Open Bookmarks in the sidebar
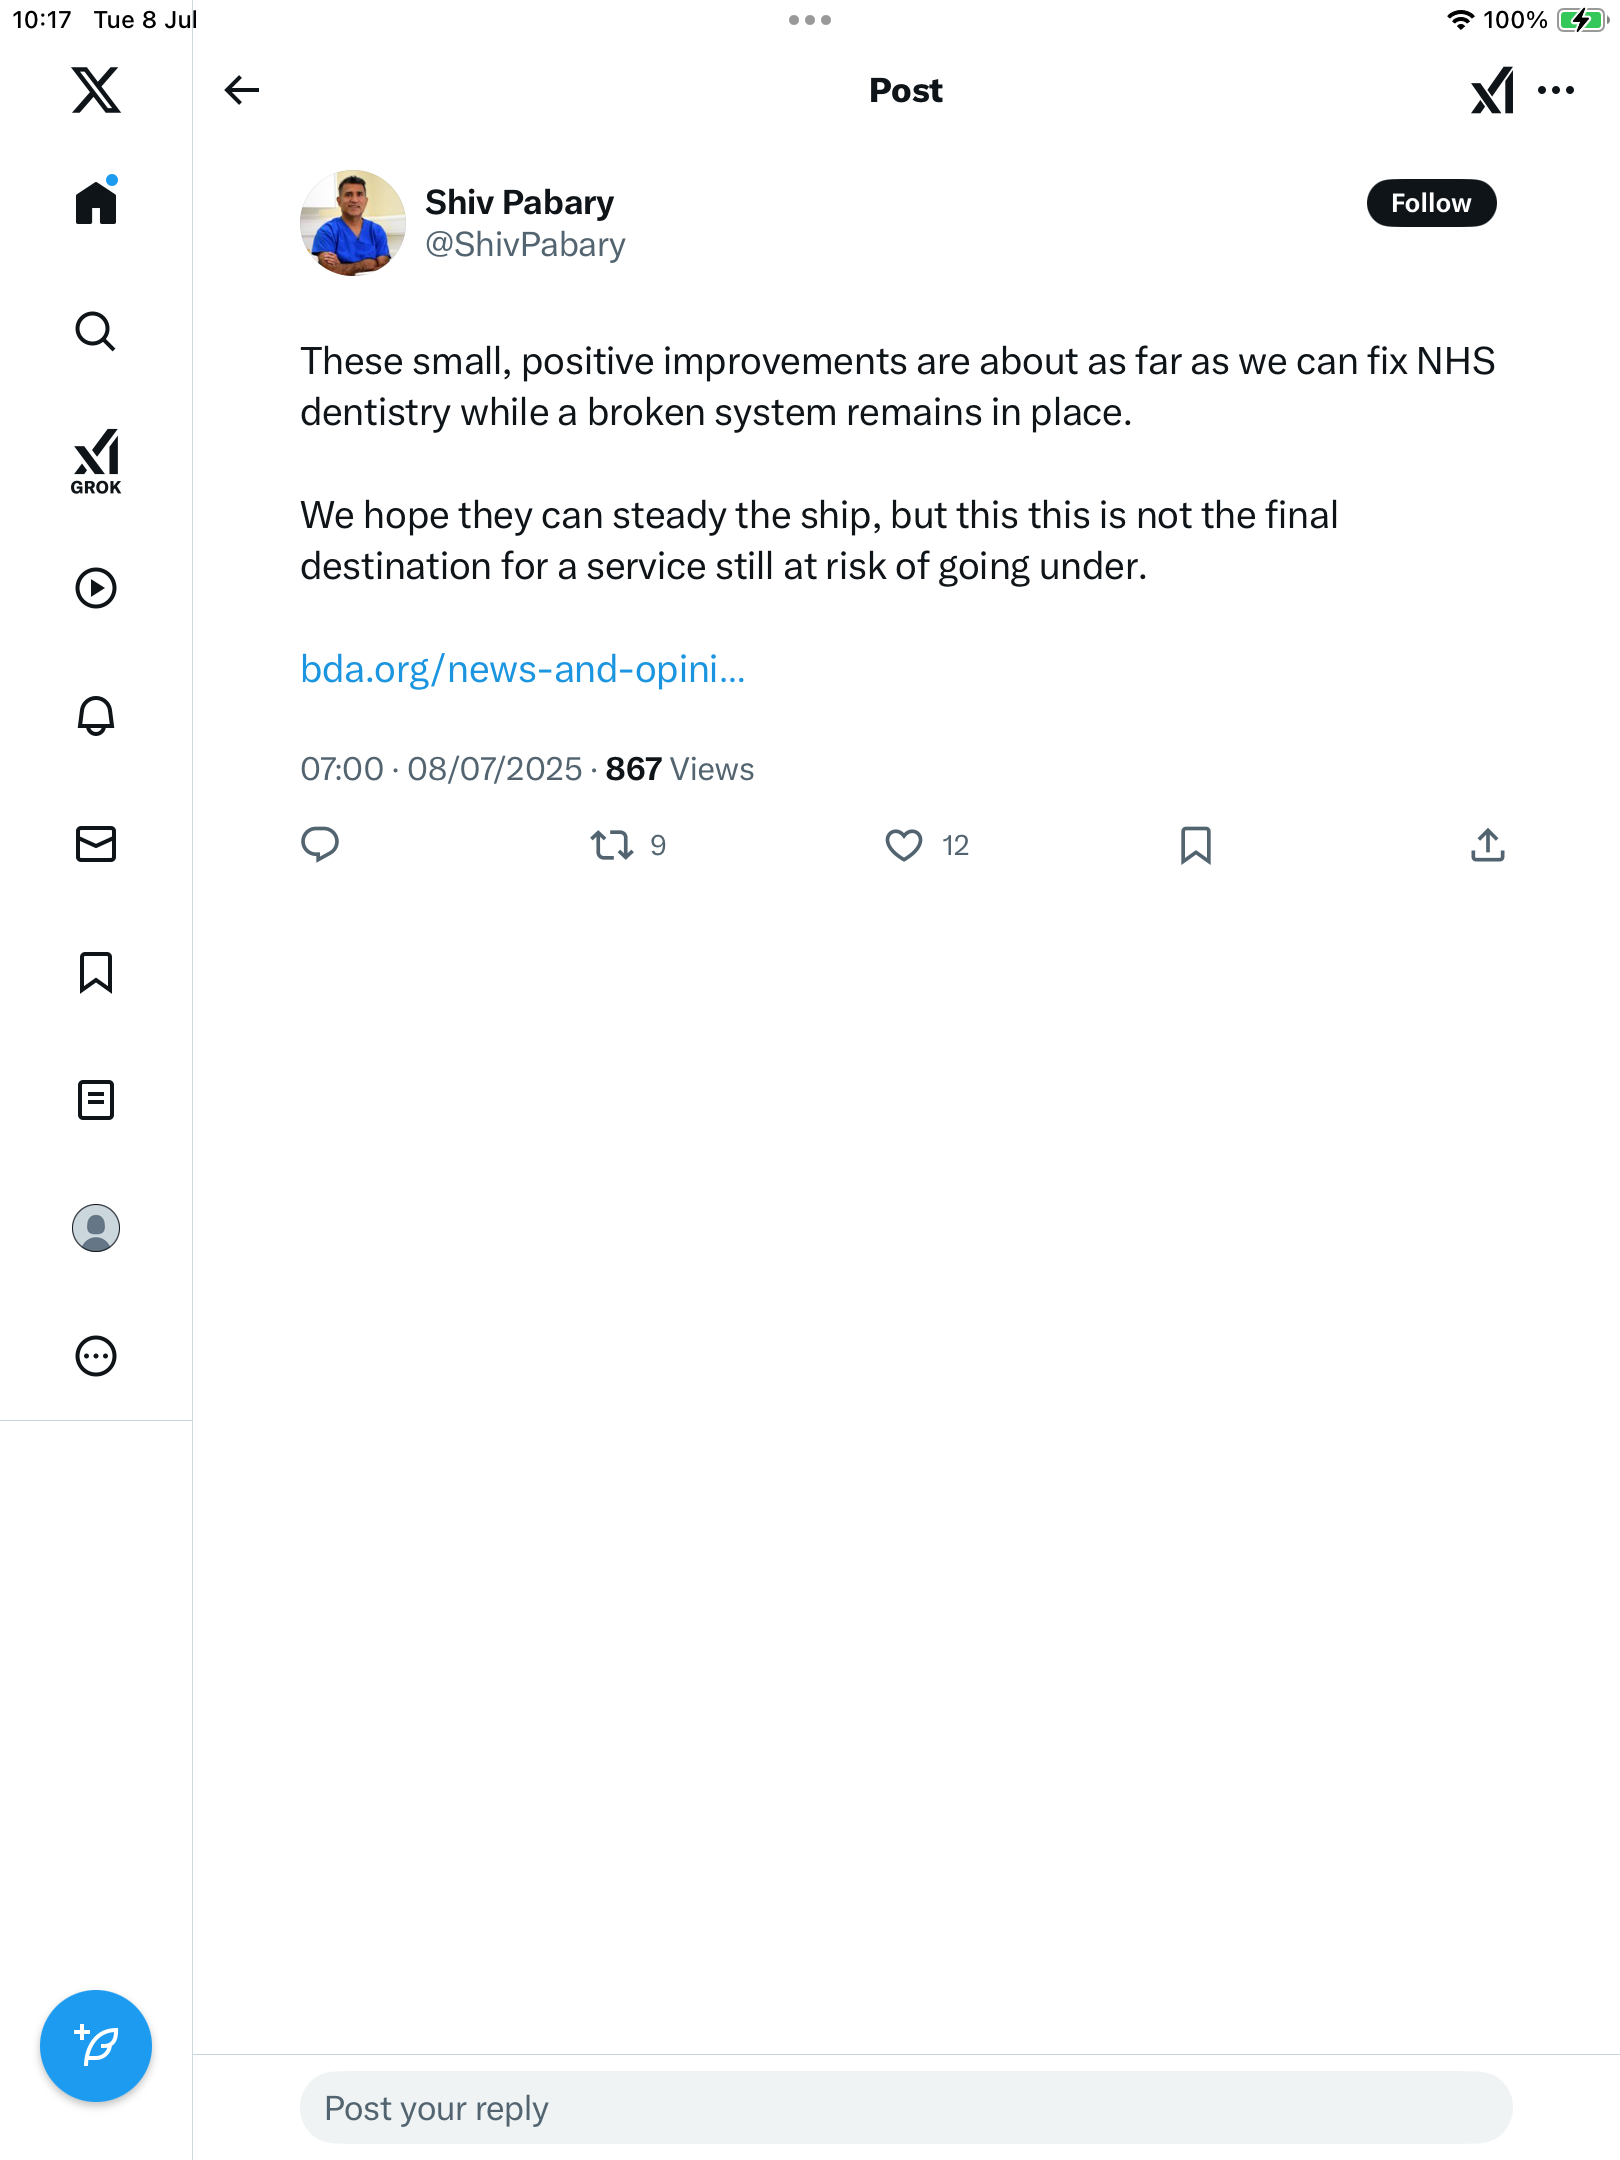1620x2160 pixels. (x=96, y=972)
